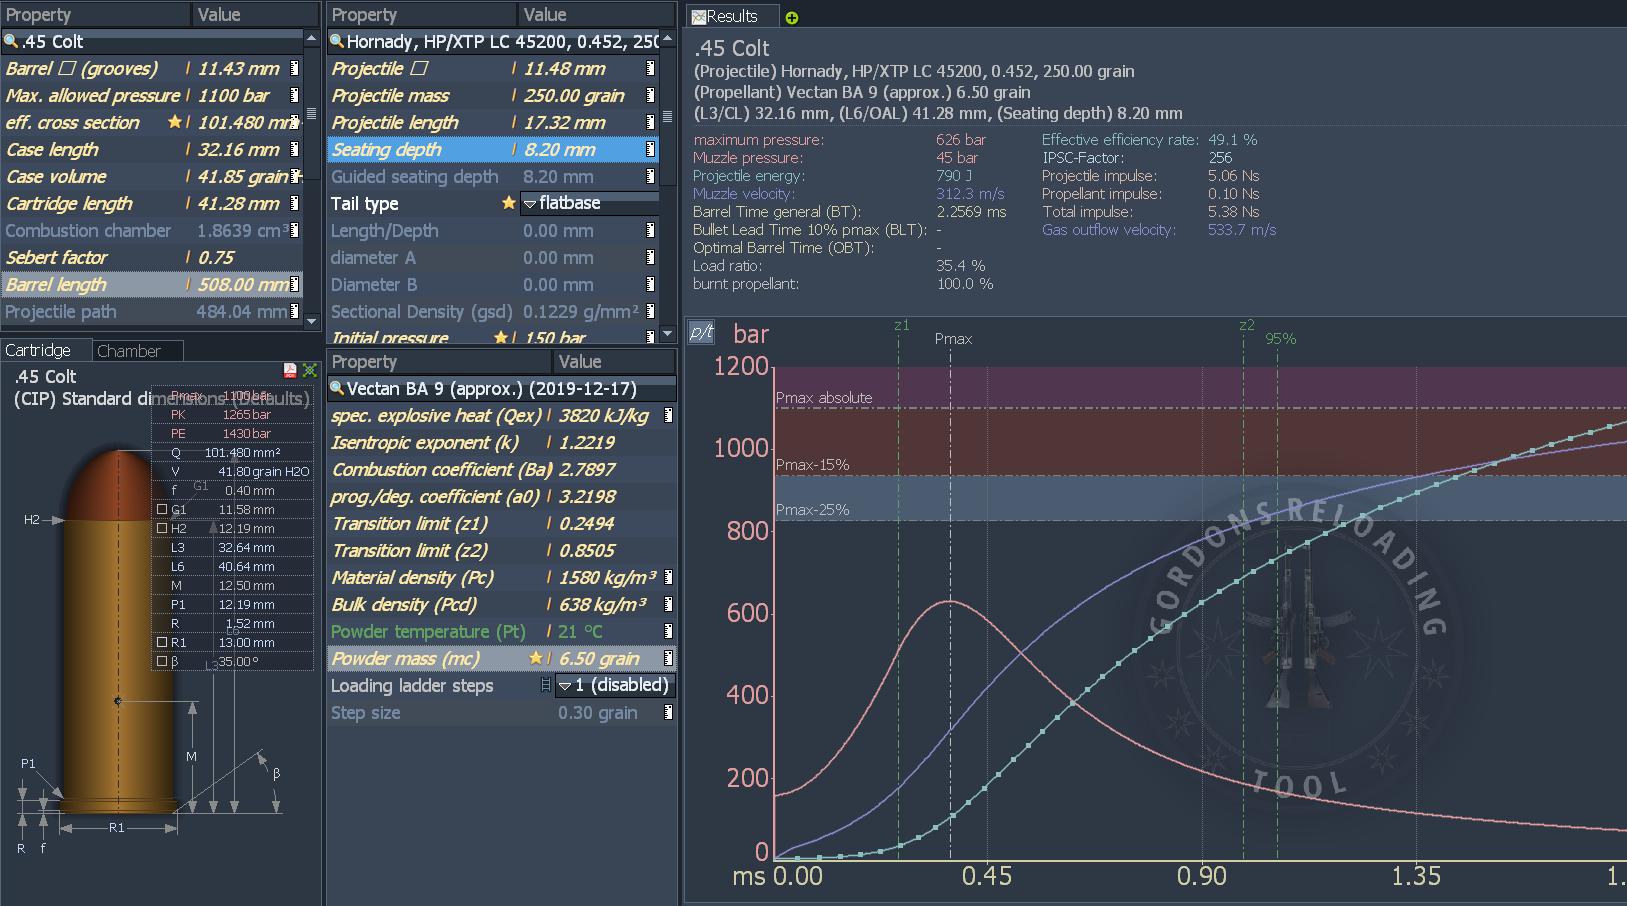Select the Results tab
Image resolution: width=1627 pixels, height=906 pixels.
tap(724, 16)
